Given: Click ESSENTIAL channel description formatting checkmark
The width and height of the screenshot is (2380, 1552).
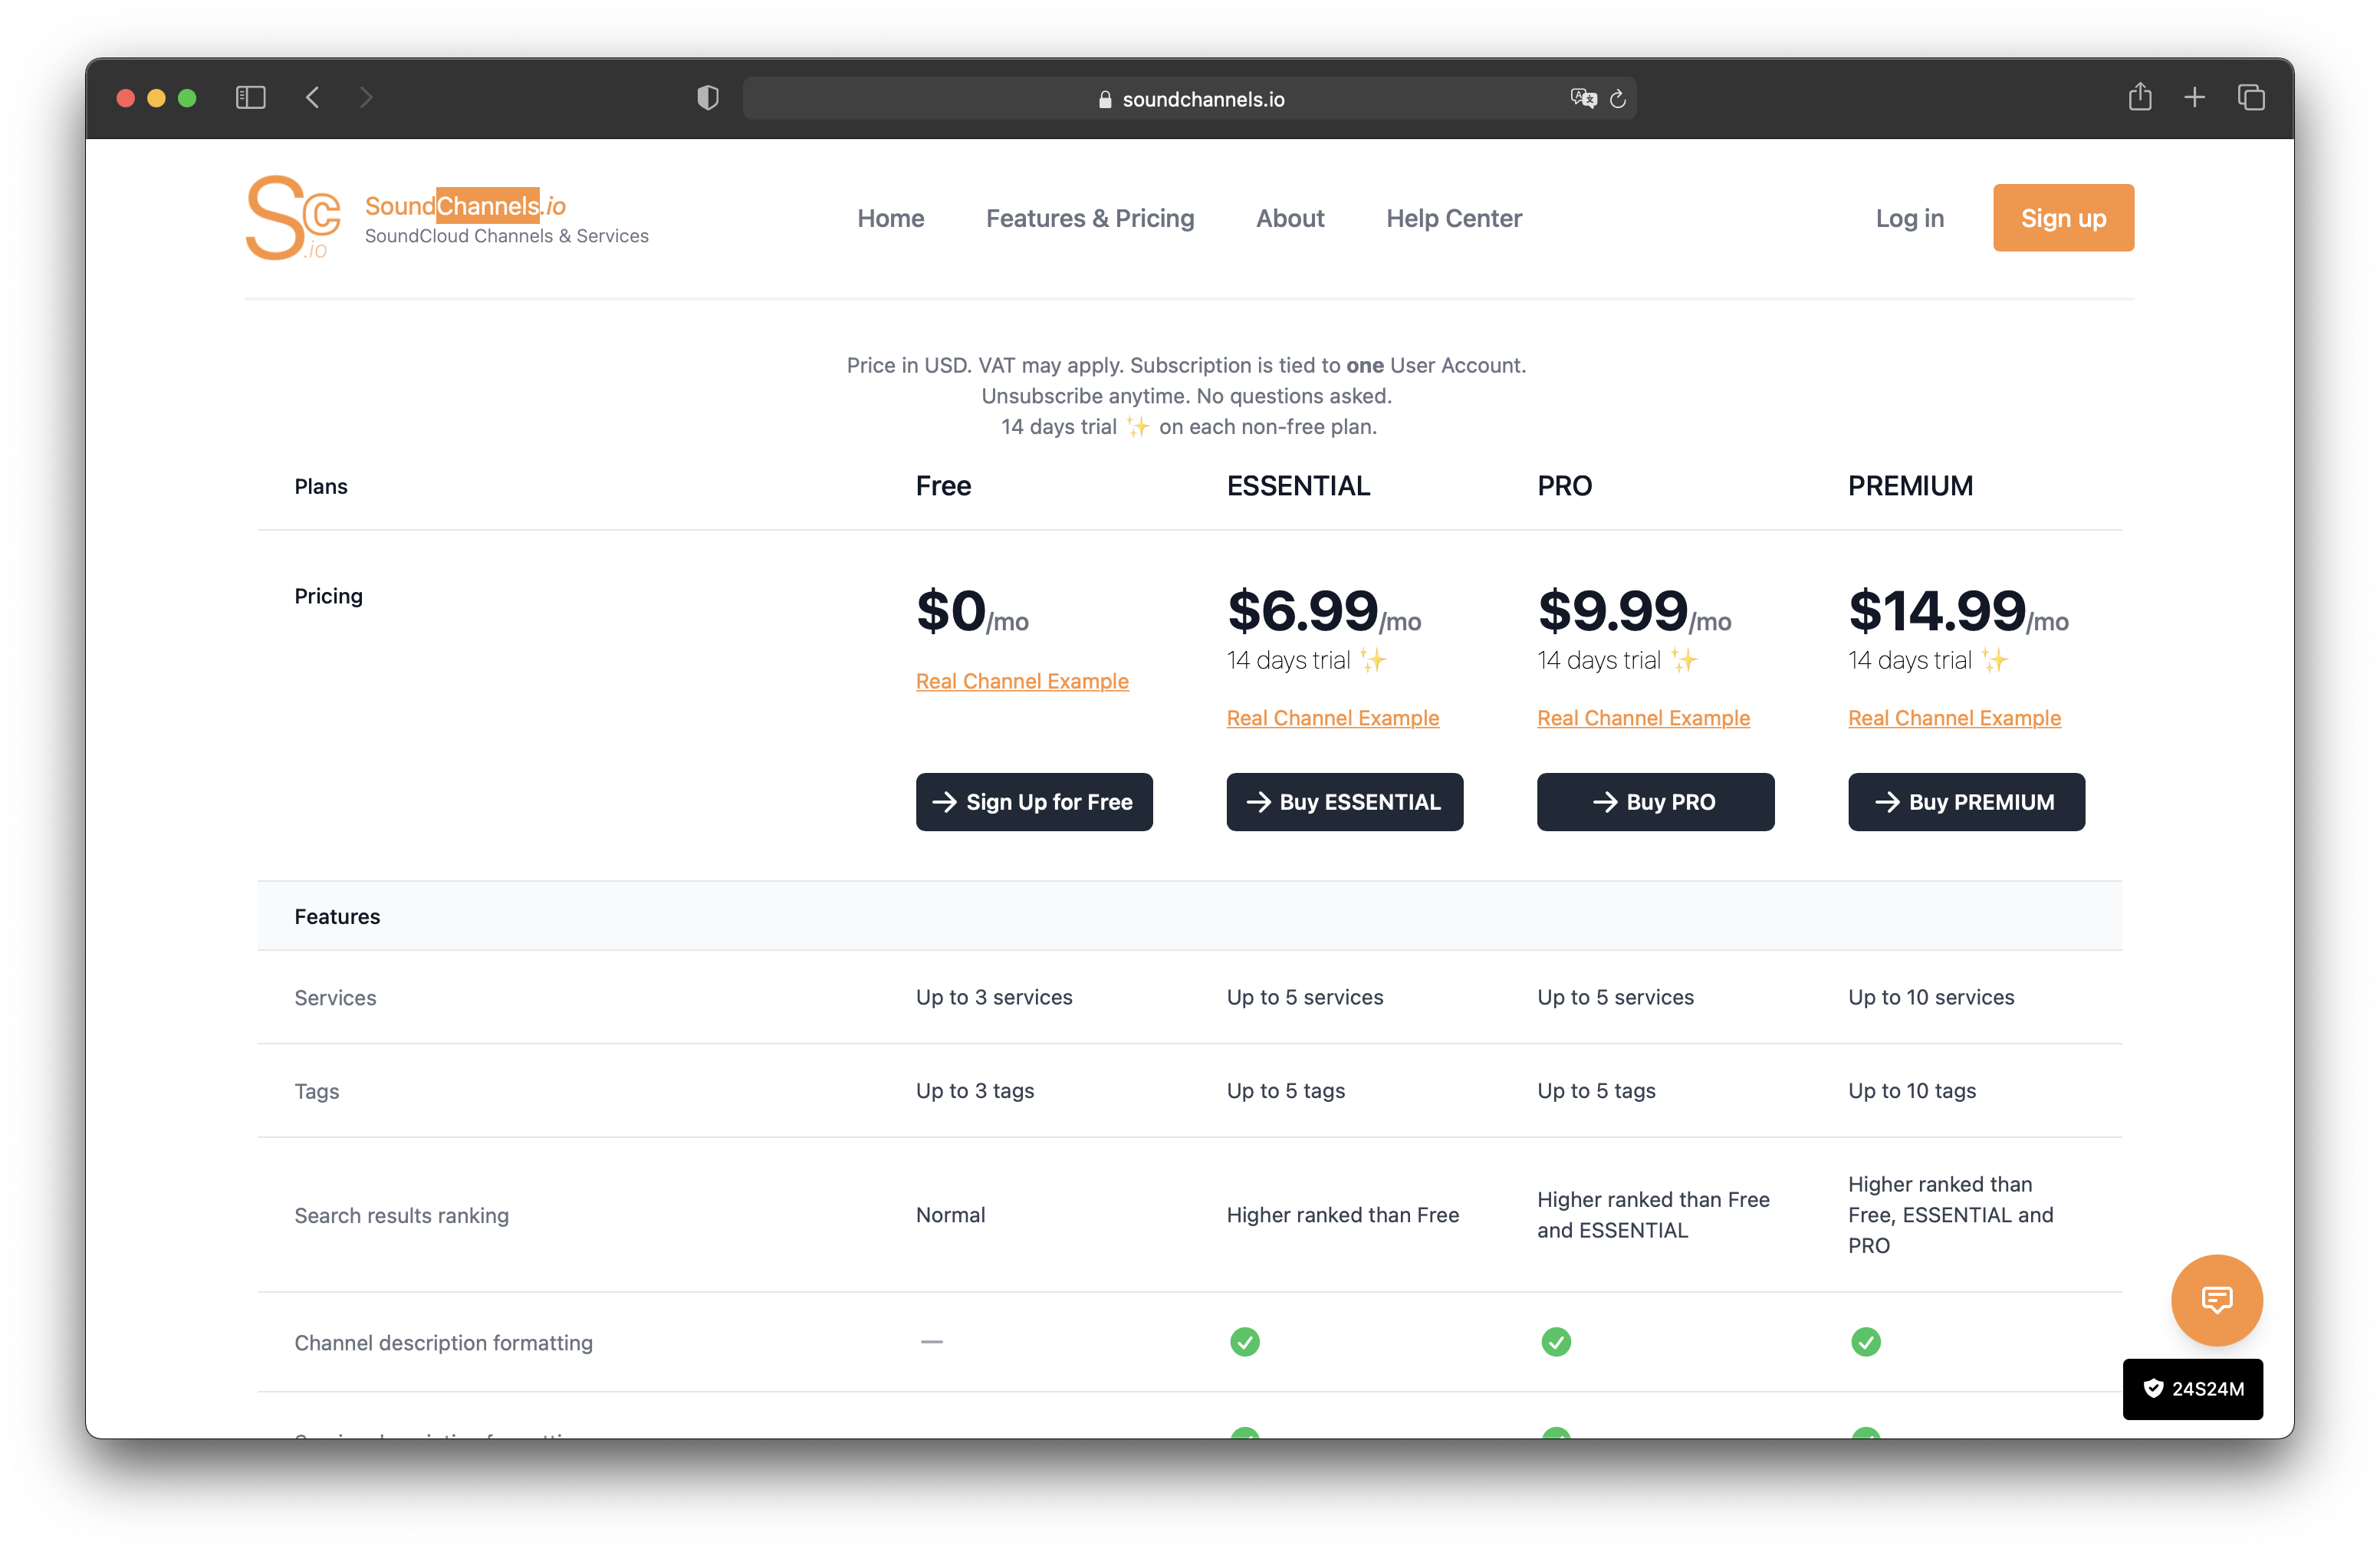Looking at the screenshot, I should [x=1244, y=1341].
